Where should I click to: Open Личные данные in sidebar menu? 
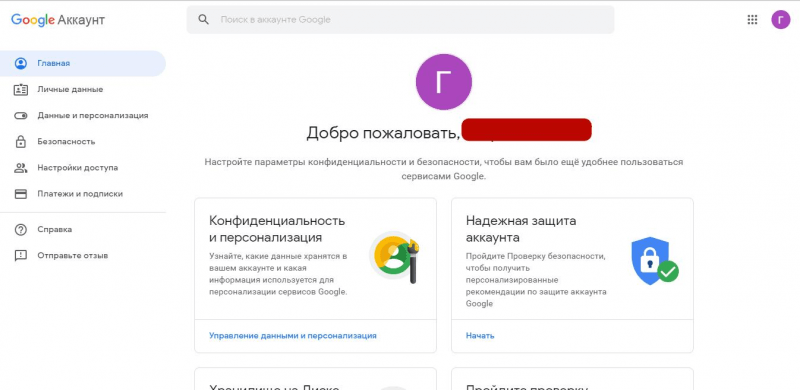click(70, 89)
